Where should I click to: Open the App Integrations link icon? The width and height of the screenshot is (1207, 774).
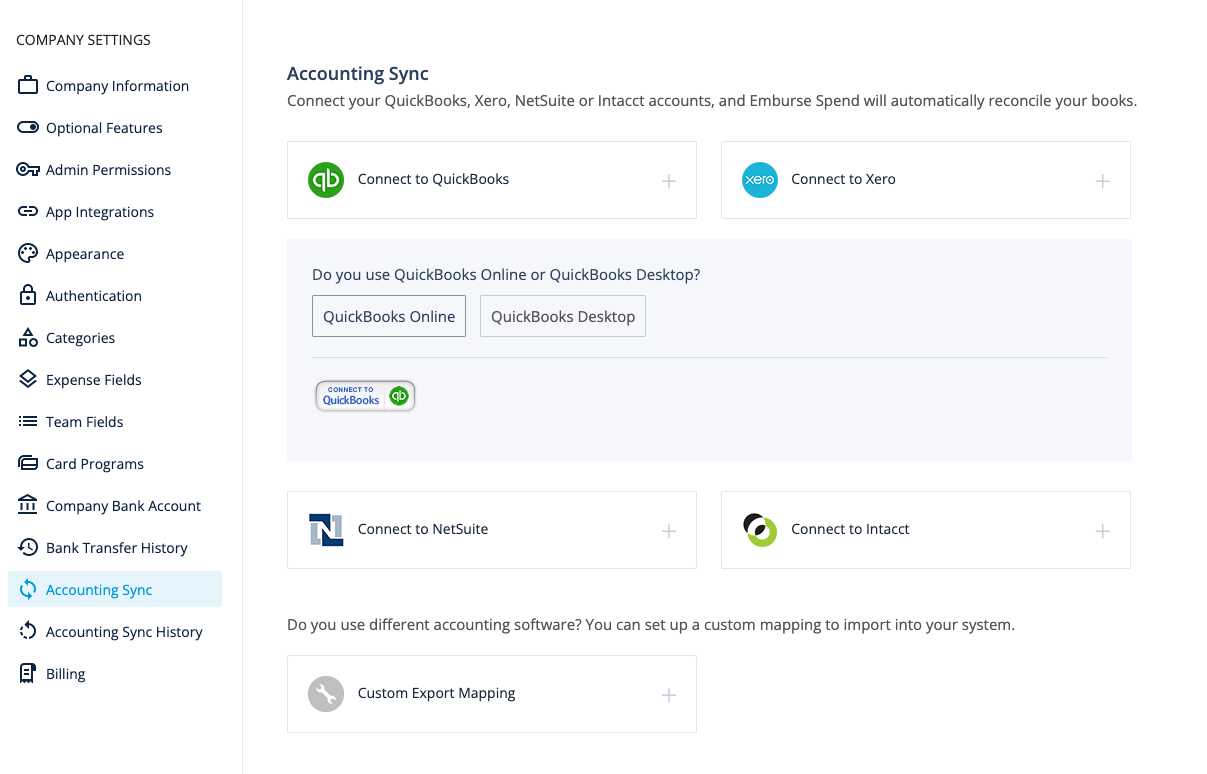(x=28, y=211)
